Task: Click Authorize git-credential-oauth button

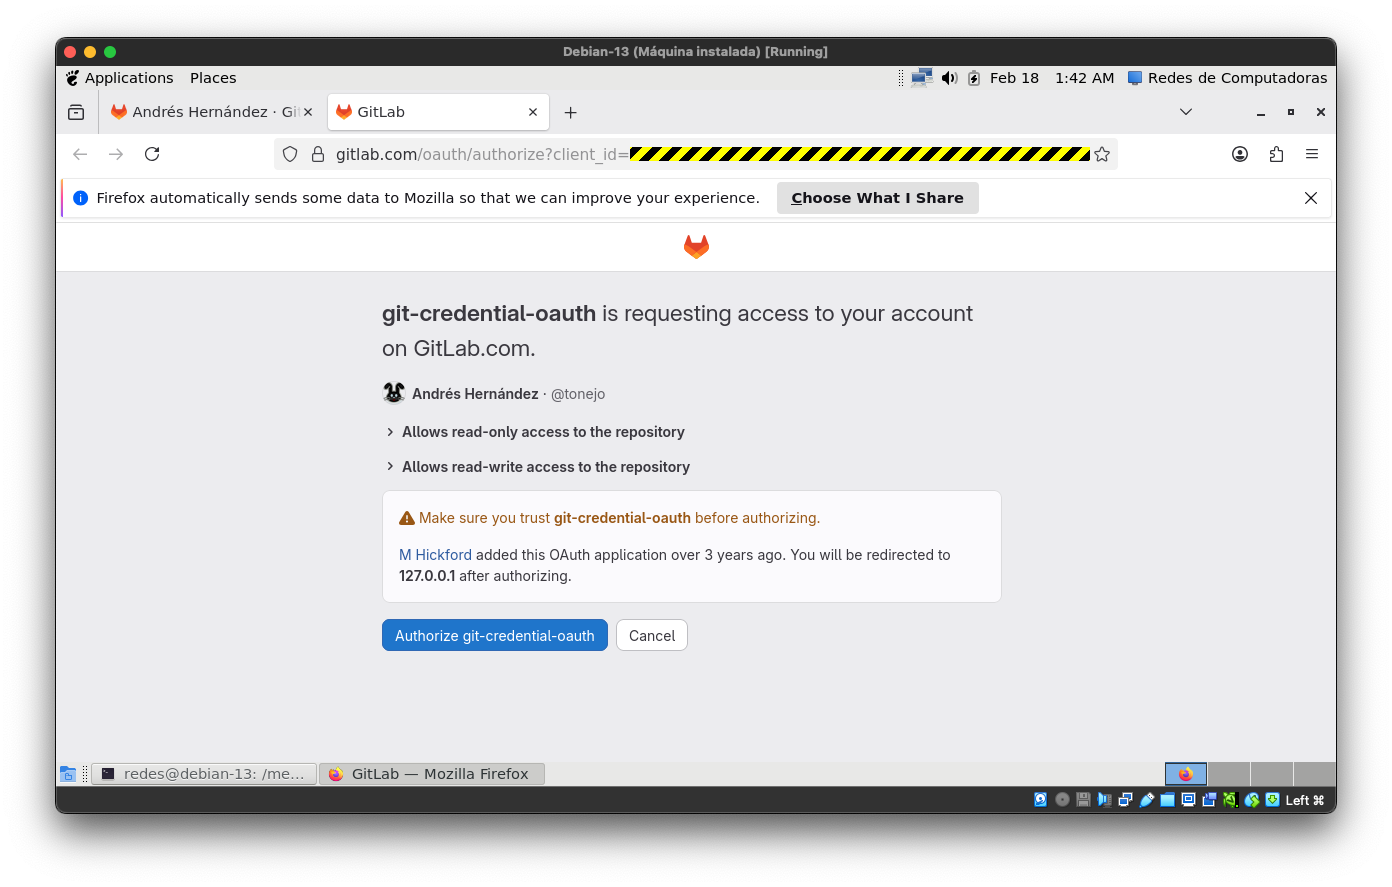Action: pos(495,635)
